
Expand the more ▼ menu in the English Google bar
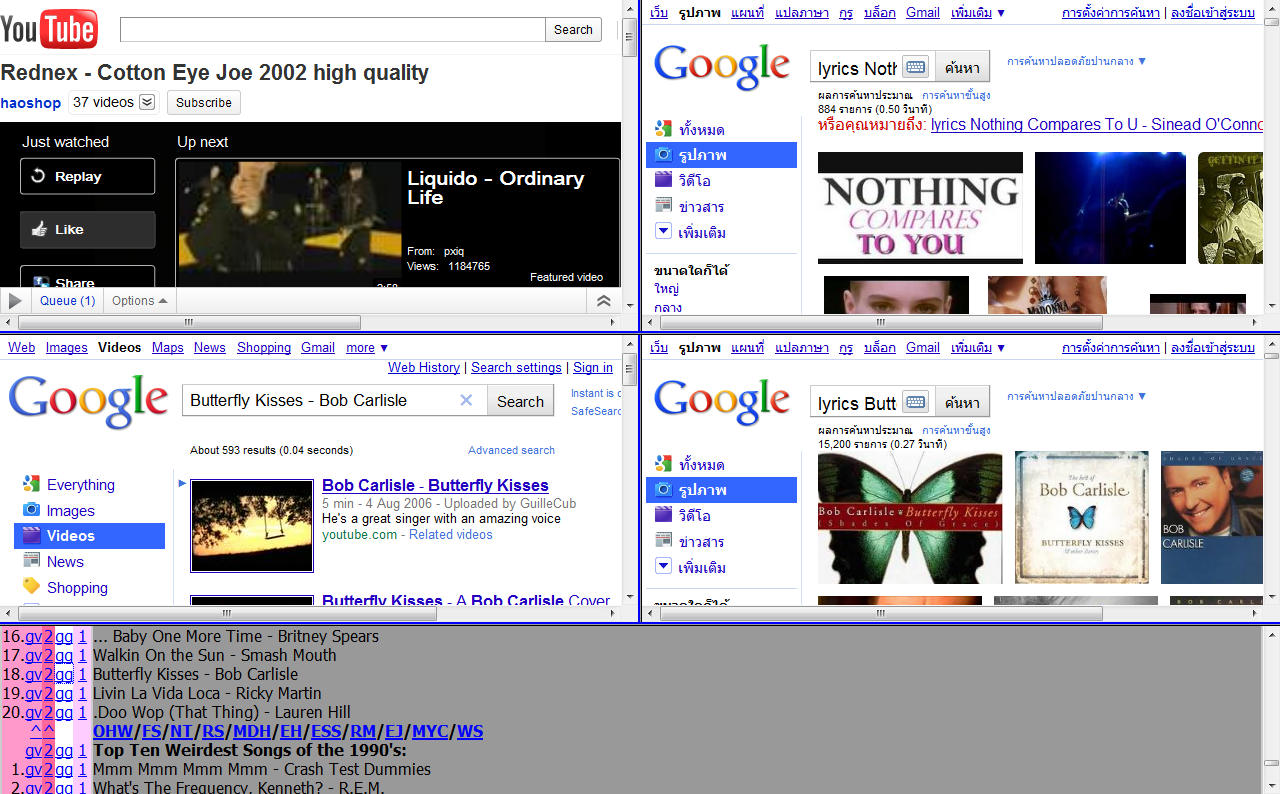pyautogui.click(x=367, y=347)
